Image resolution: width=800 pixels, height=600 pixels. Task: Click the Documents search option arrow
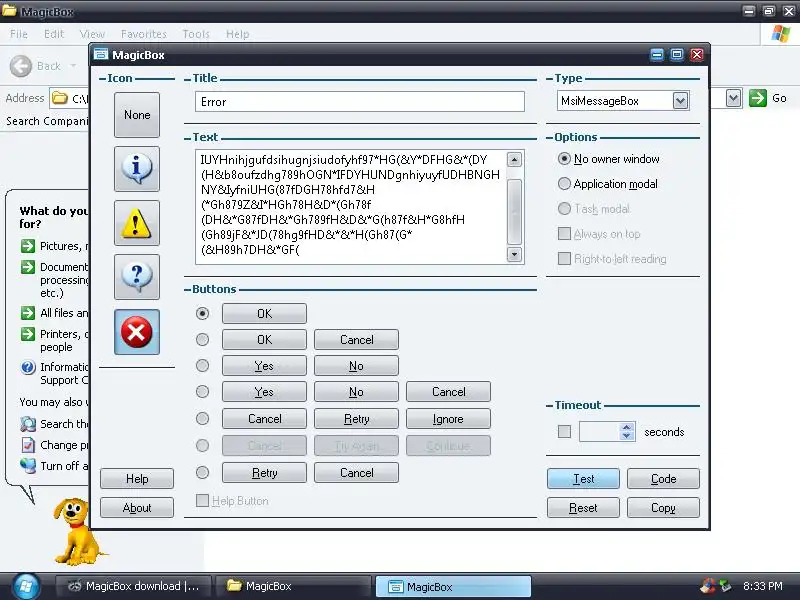[28, 267]
